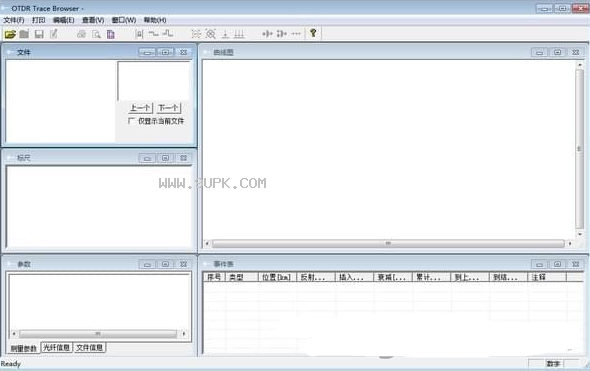Maximize the 曲线图 panel
The height and width of the screenshot is (371, 590).
tap(558, 52)
